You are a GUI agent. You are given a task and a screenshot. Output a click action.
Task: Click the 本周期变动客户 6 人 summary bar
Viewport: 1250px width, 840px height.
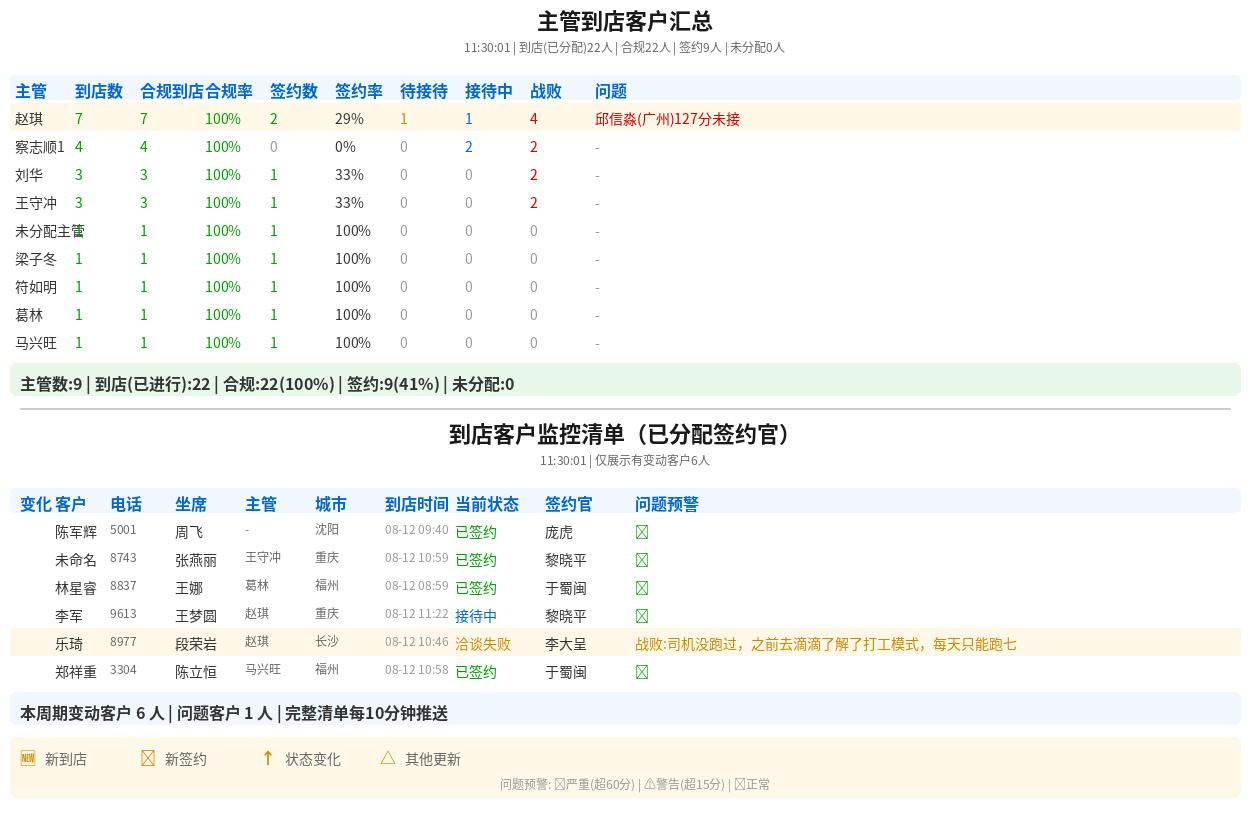click(625, 709)
